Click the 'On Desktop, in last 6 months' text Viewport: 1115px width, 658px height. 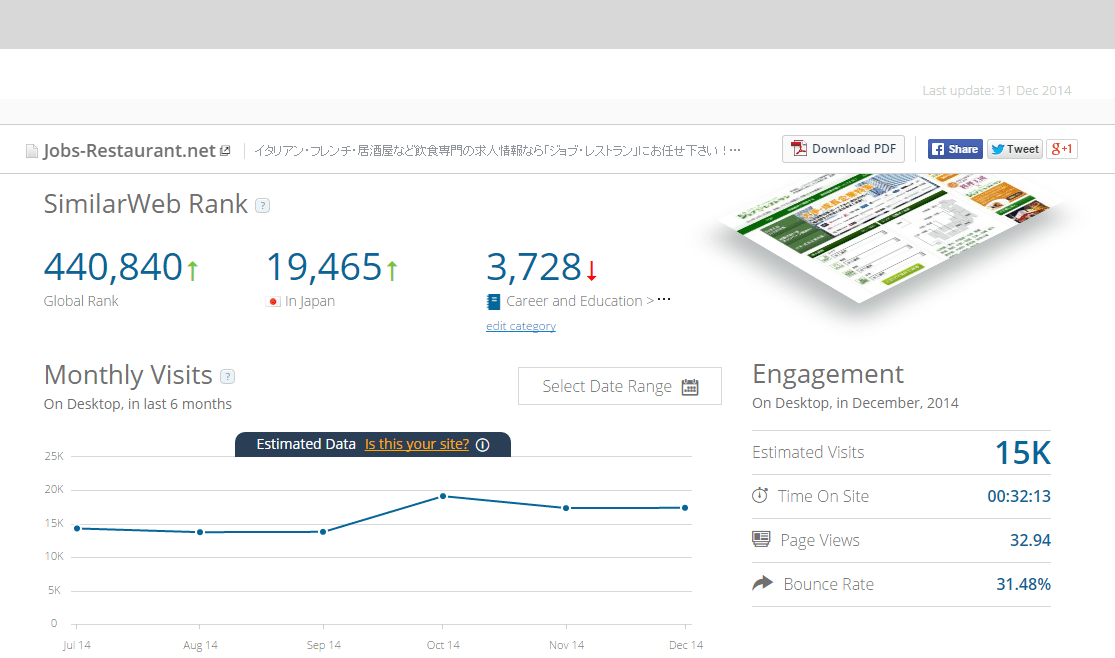tap(138, 404)
